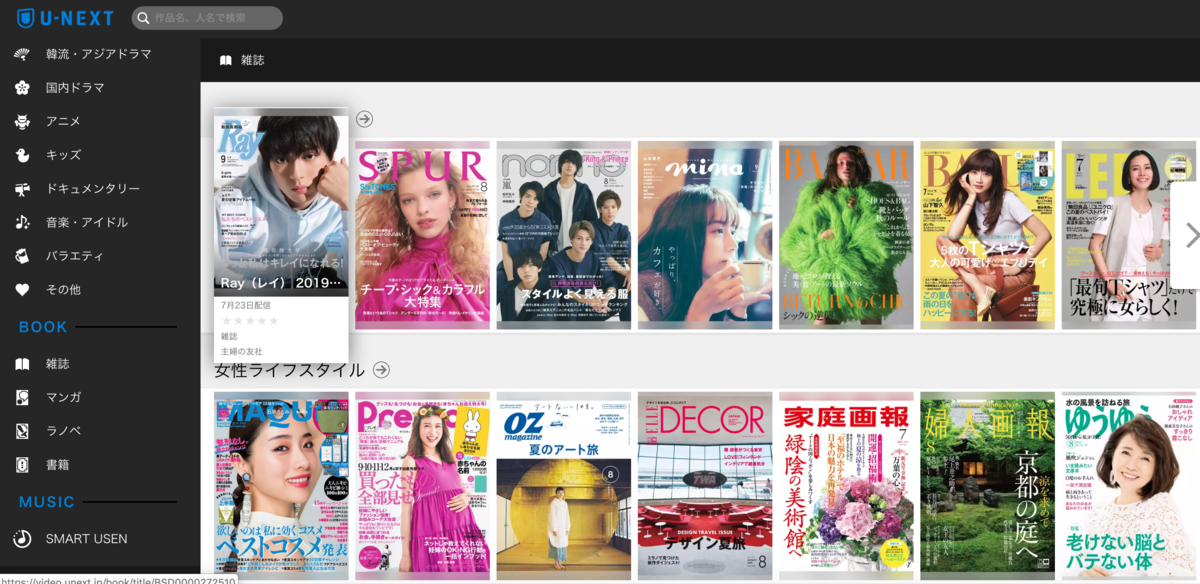1200x584 pixels.
Task: Click the book icon in the 雑誌 page header
Action: (226, 60)
